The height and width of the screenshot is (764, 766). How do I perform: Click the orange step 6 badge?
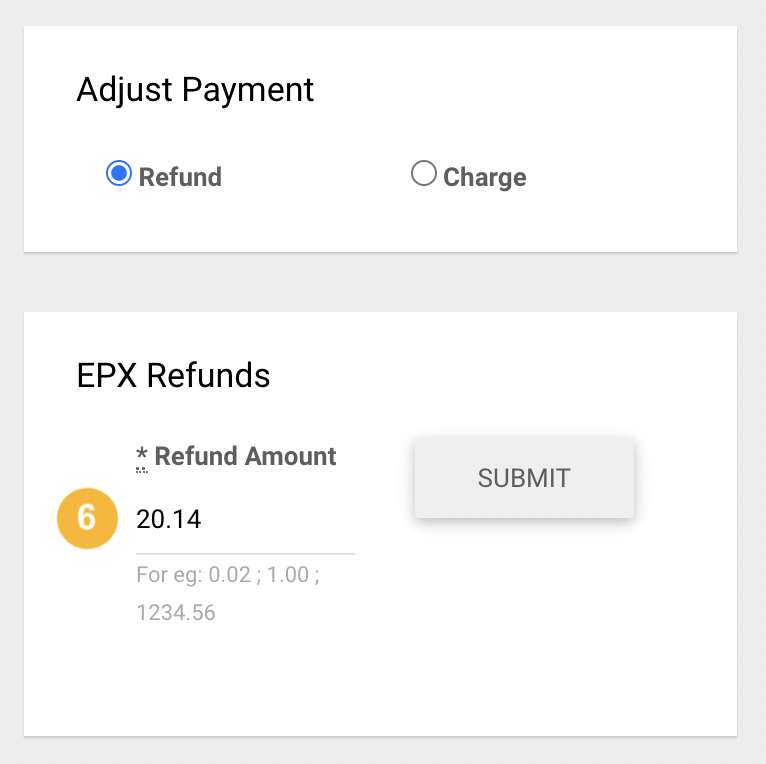[x=87, y=518]
